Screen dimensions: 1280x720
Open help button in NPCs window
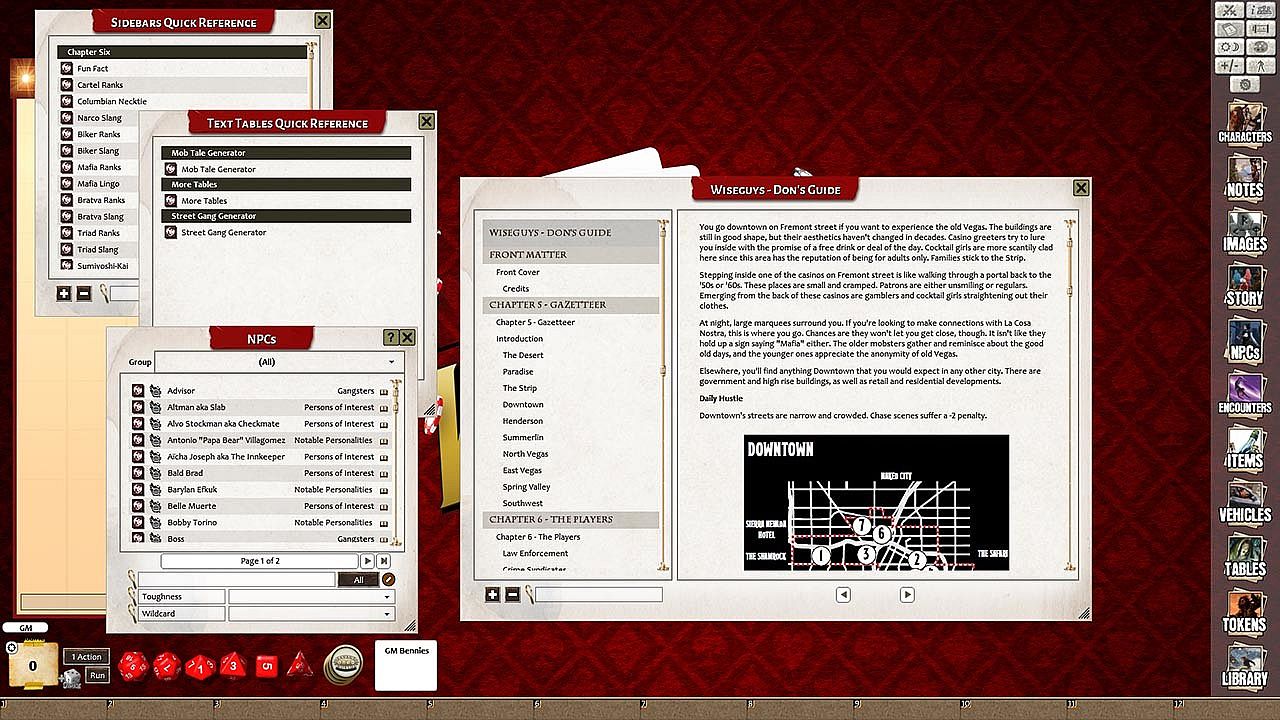(x=391, y=338)
